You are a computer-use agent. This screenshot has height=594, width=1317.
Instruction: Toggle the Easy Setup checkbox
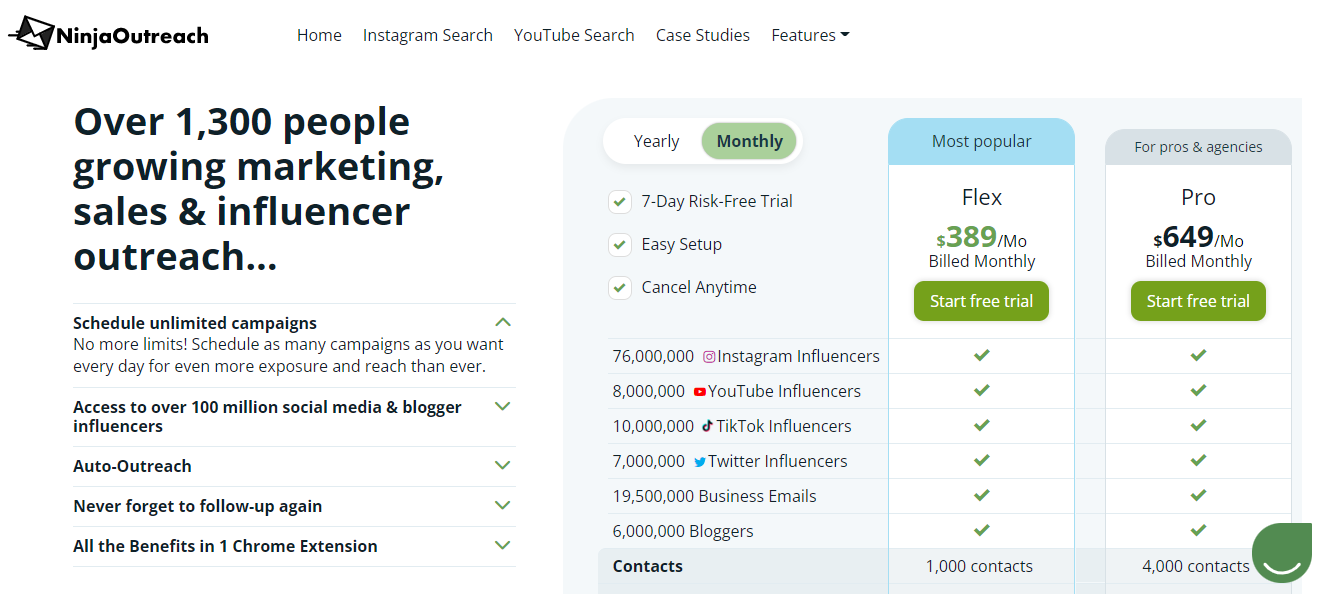(x=620, y=245)
